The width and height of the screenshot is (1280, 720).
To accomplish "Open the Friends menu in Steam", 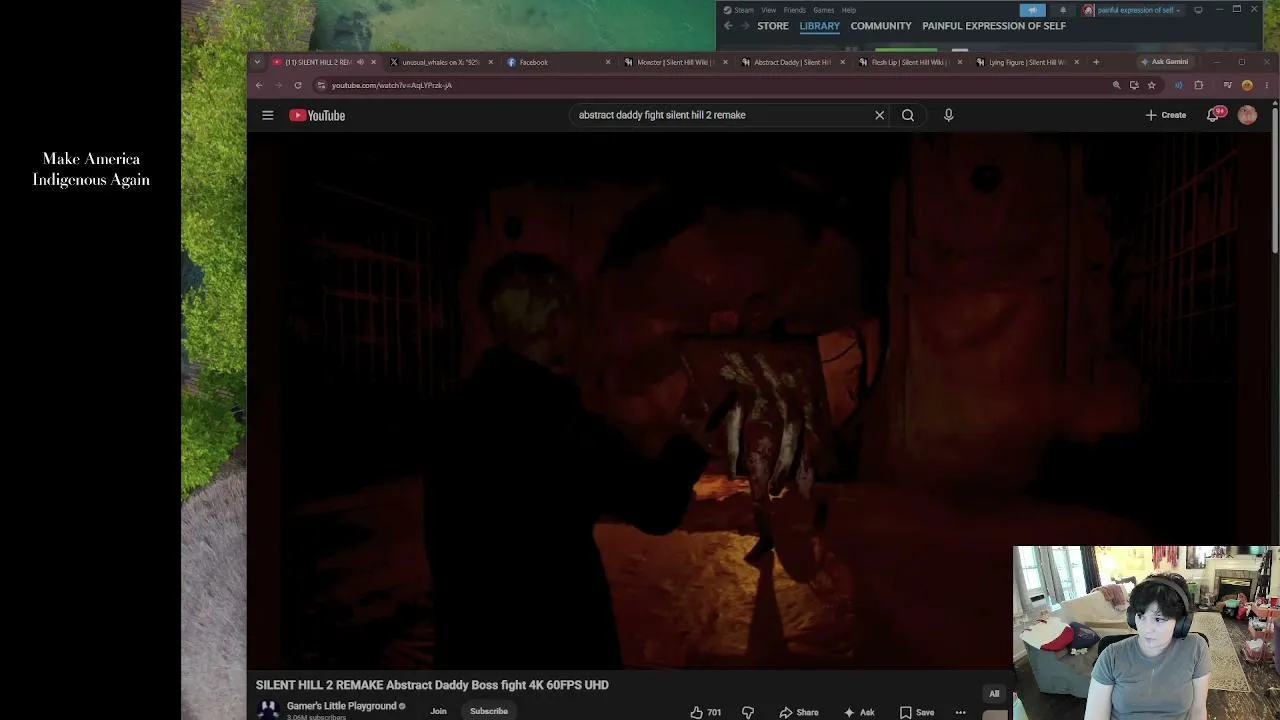I will point(795,10).
